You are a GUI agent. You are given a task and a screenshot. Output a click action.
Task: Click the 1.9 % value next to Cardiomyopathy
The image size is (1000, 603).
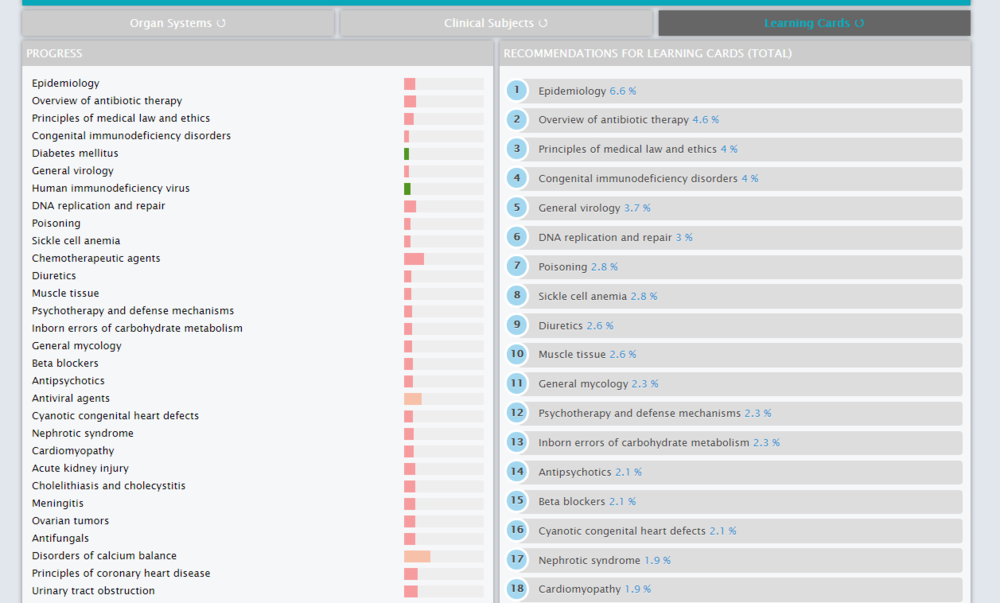point(638,589)
